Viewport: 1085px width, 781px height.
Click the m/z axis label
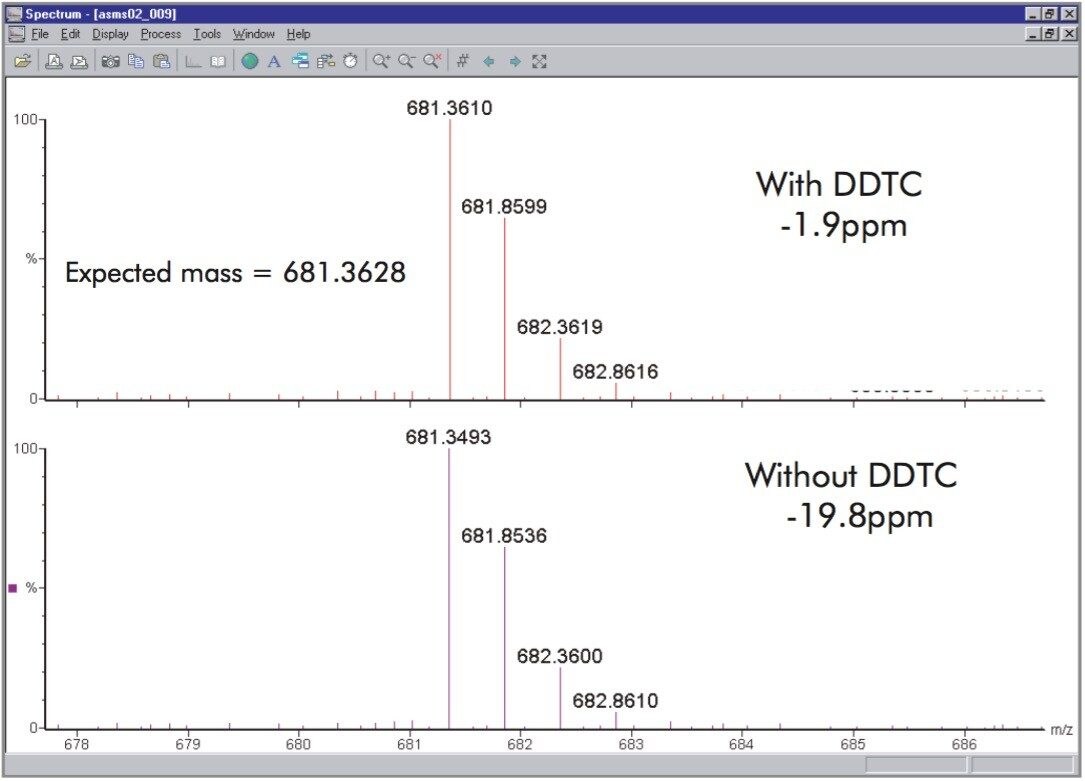(x=1061, y=730)
